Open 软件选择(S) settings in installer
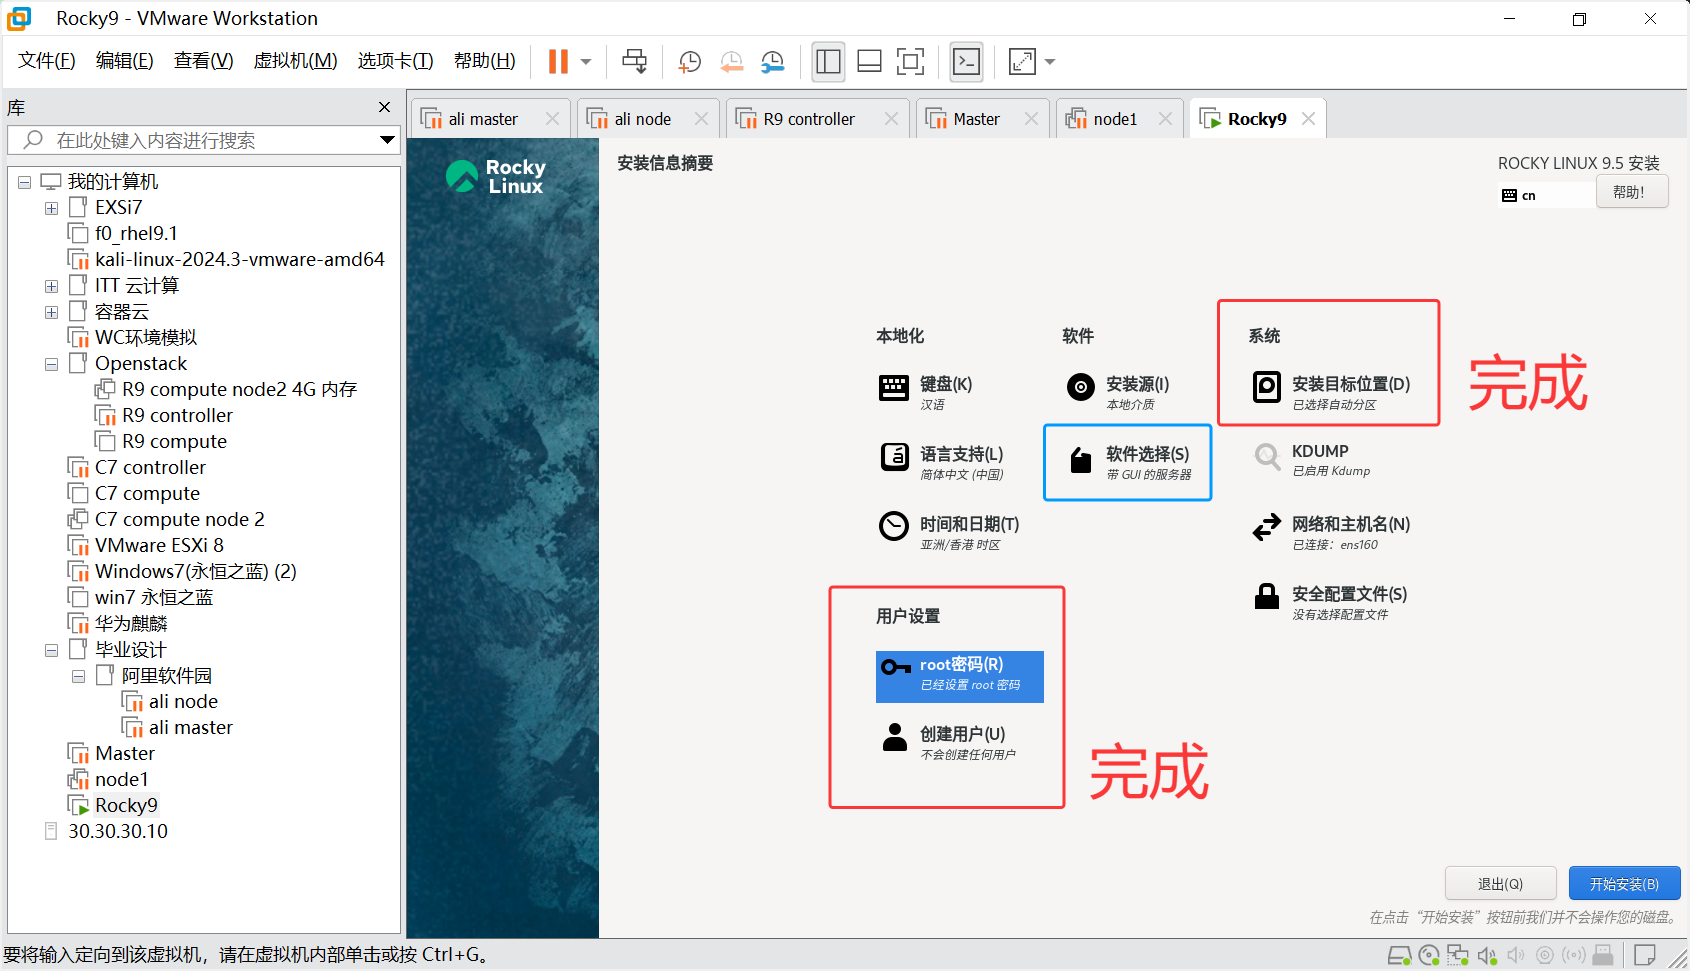Image resolution: width=1690 pixels, height=971 pixels. [1126, 462]
